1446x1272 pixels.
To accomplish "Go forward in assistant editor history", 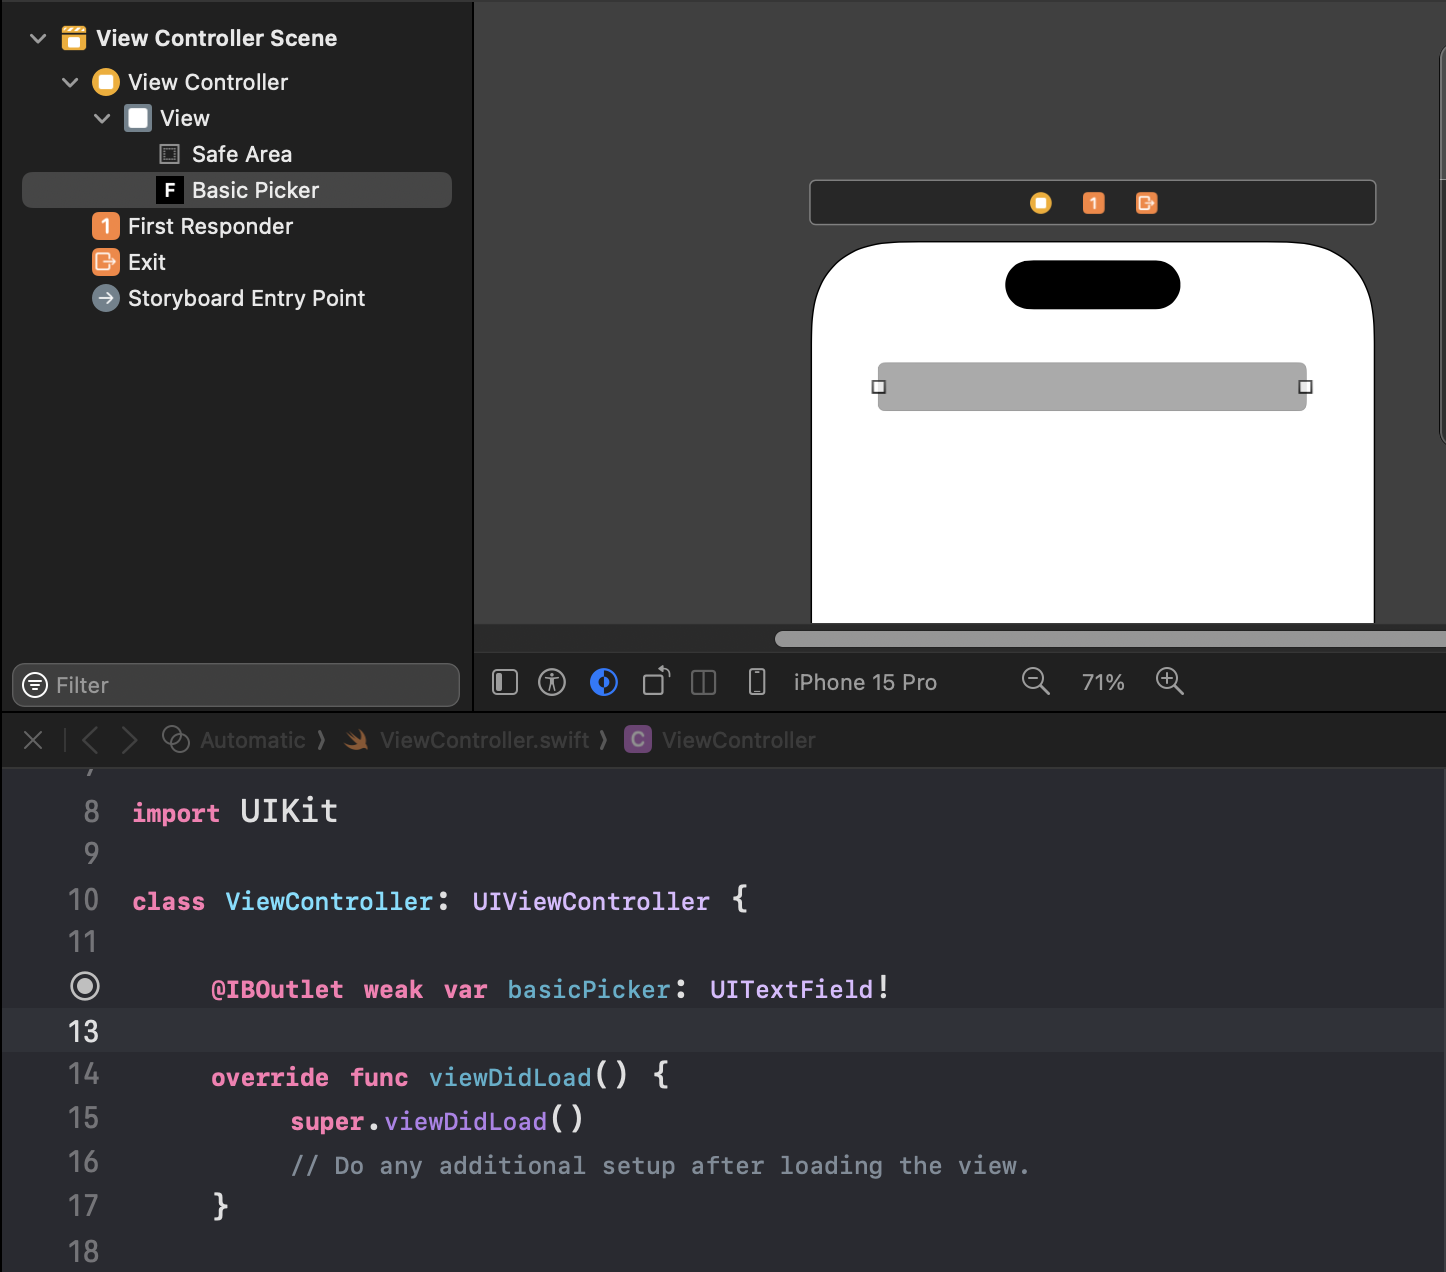I will 129,740.
